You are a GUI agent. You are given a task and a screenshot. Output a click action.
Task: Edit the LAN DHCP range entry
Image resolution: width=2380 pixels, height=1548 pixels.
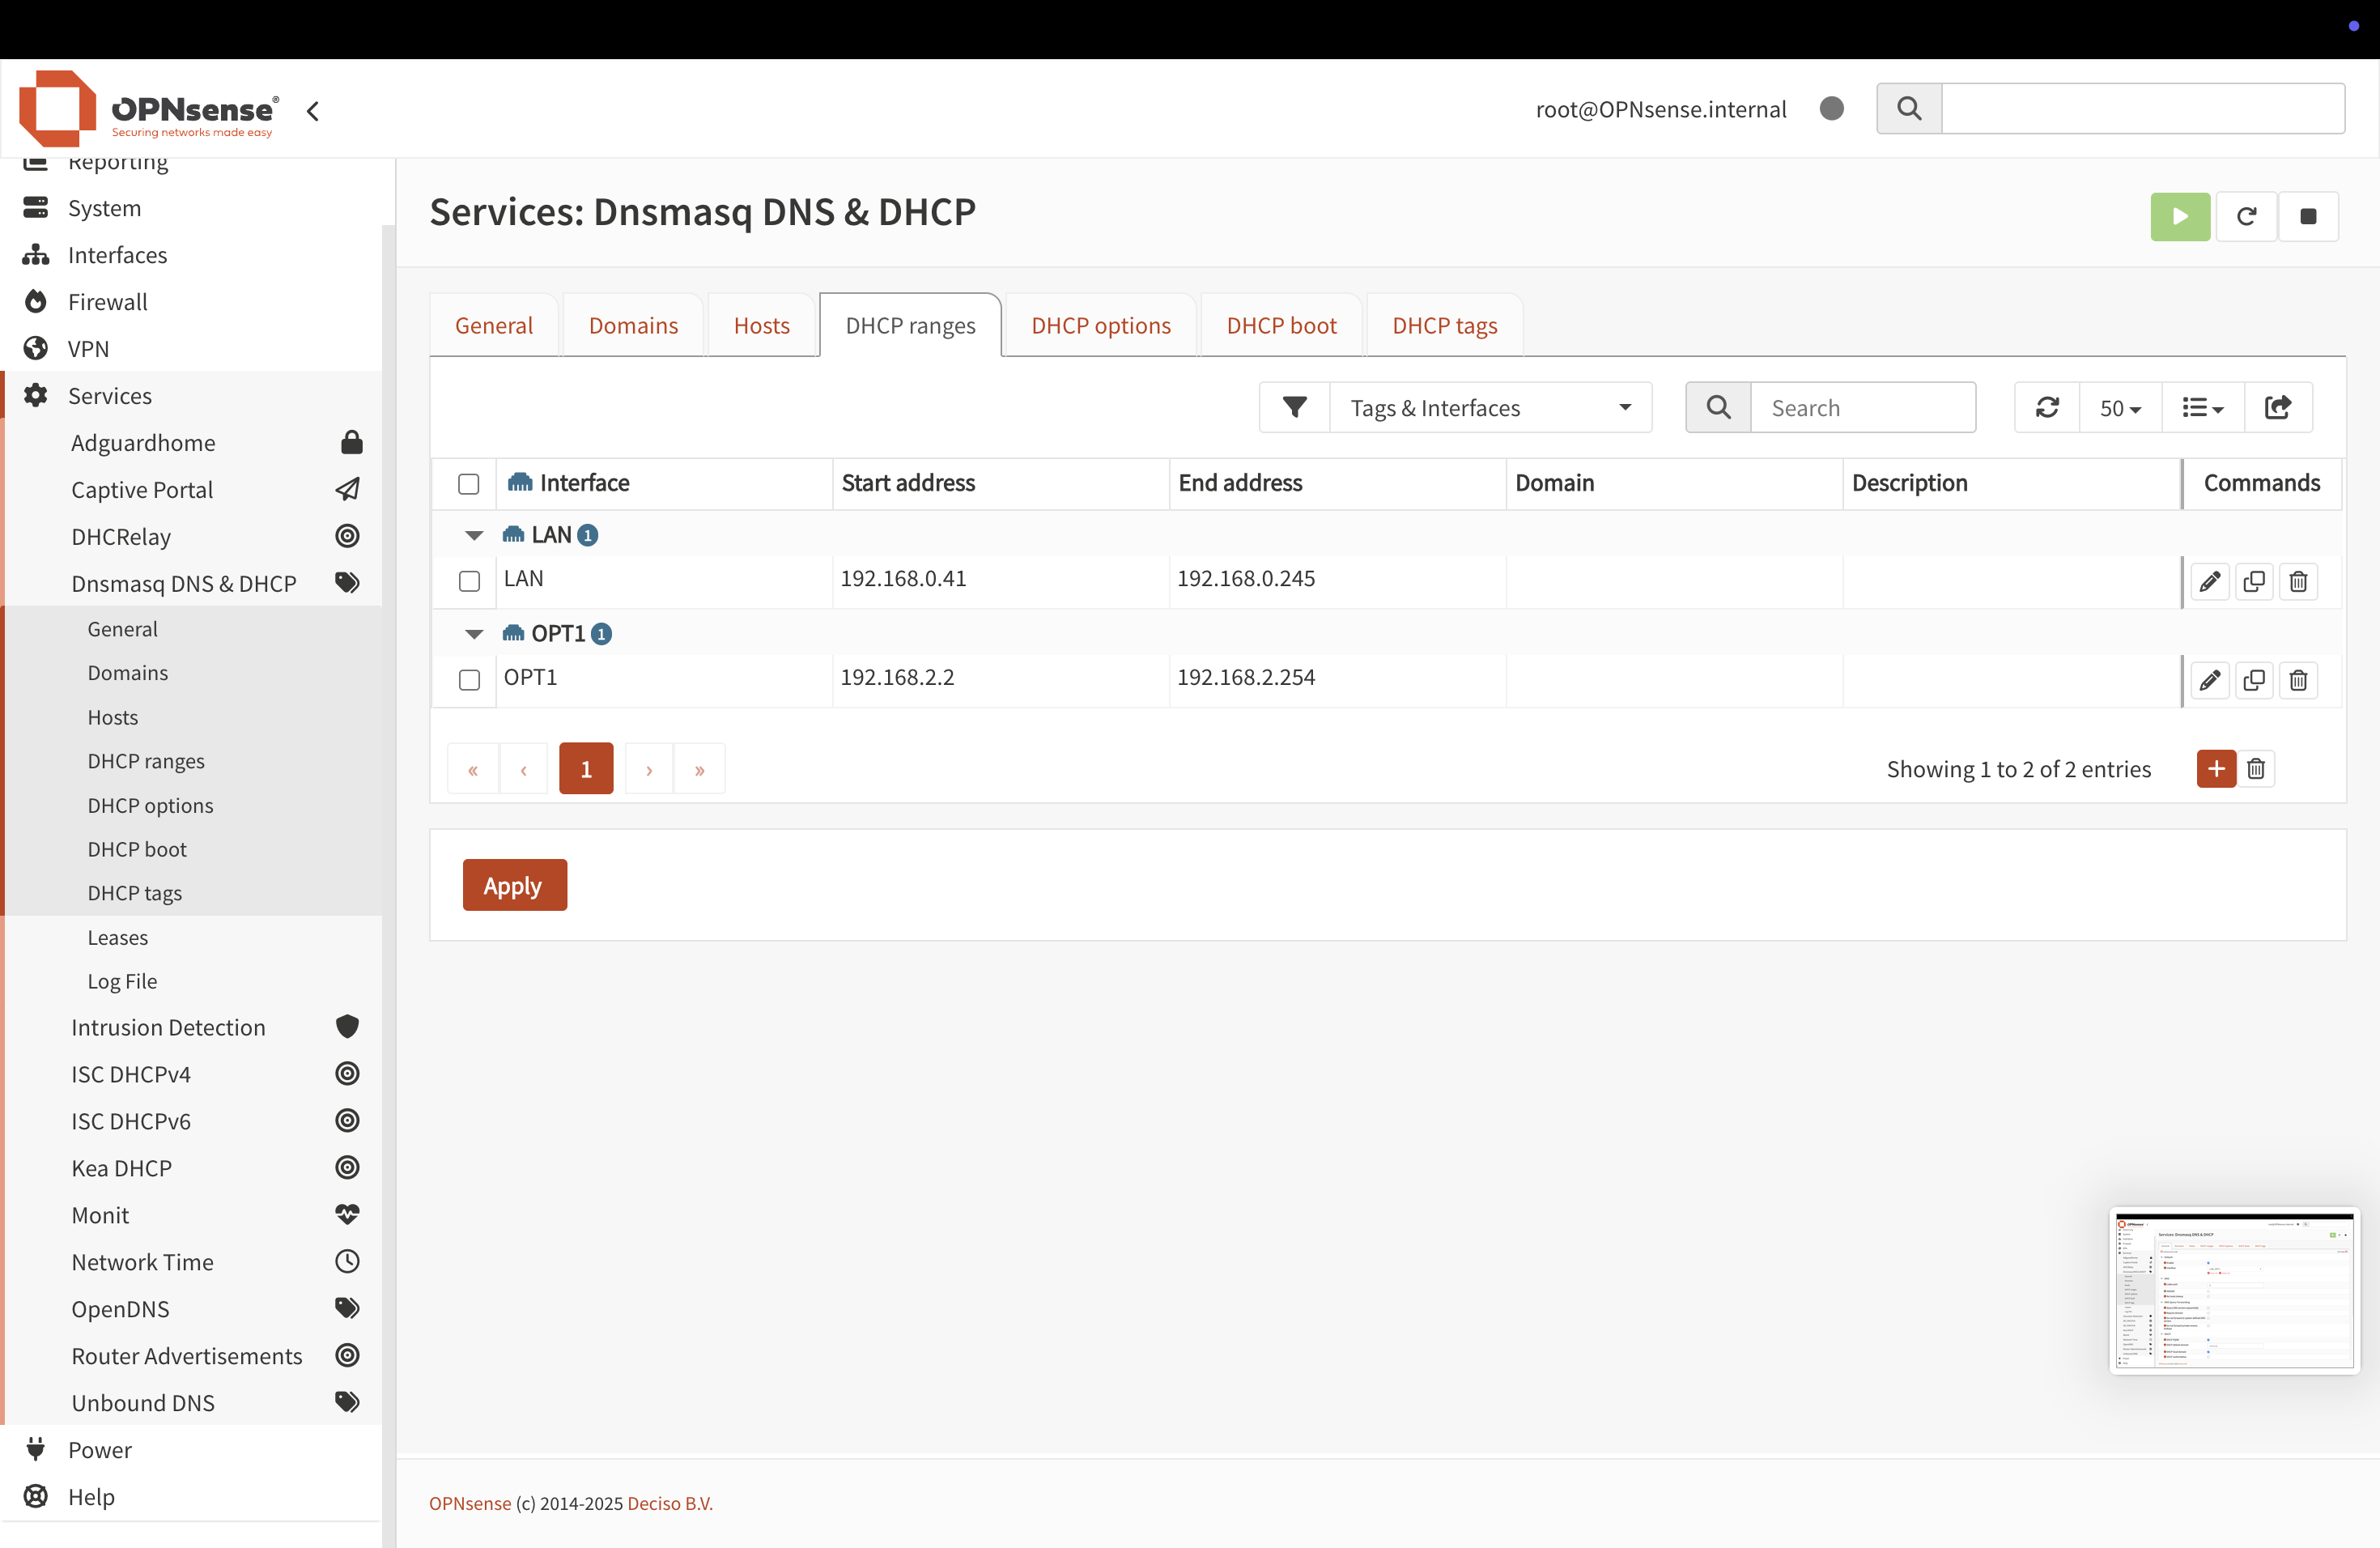click(2209, 581)
